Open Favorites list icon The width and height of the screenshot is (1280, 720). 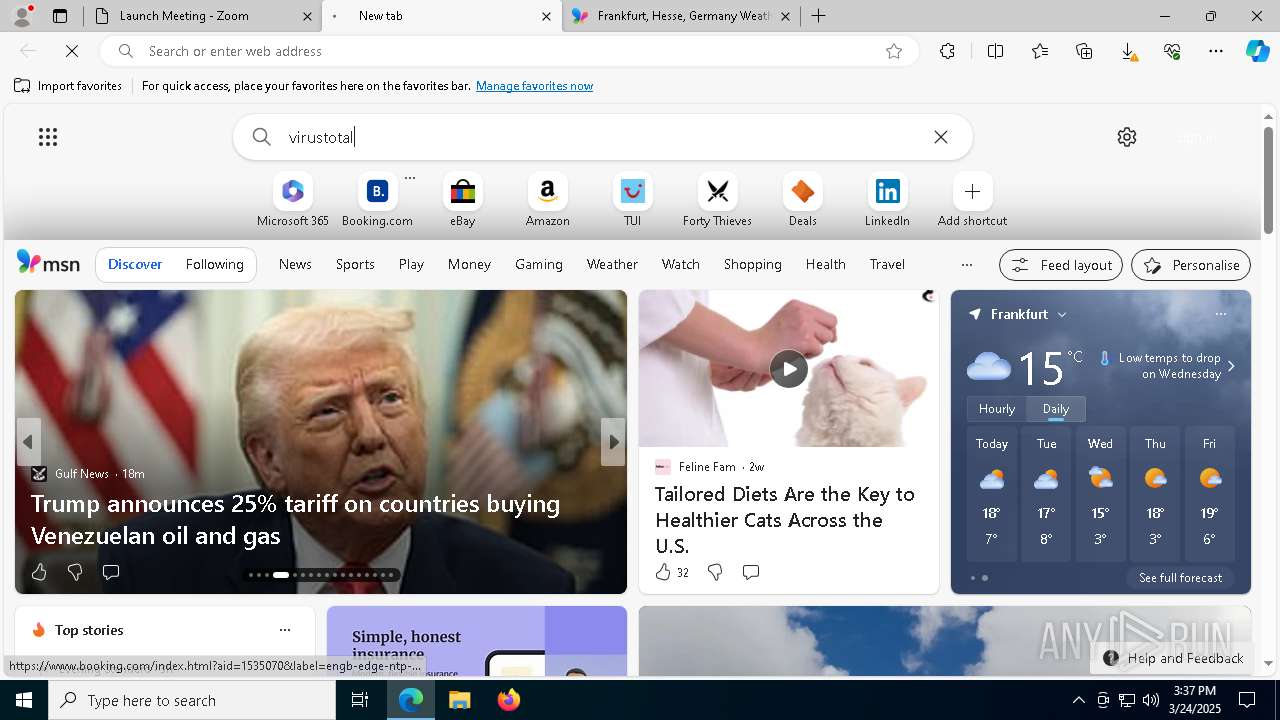pyautogui.click(x=1040, y=51)
